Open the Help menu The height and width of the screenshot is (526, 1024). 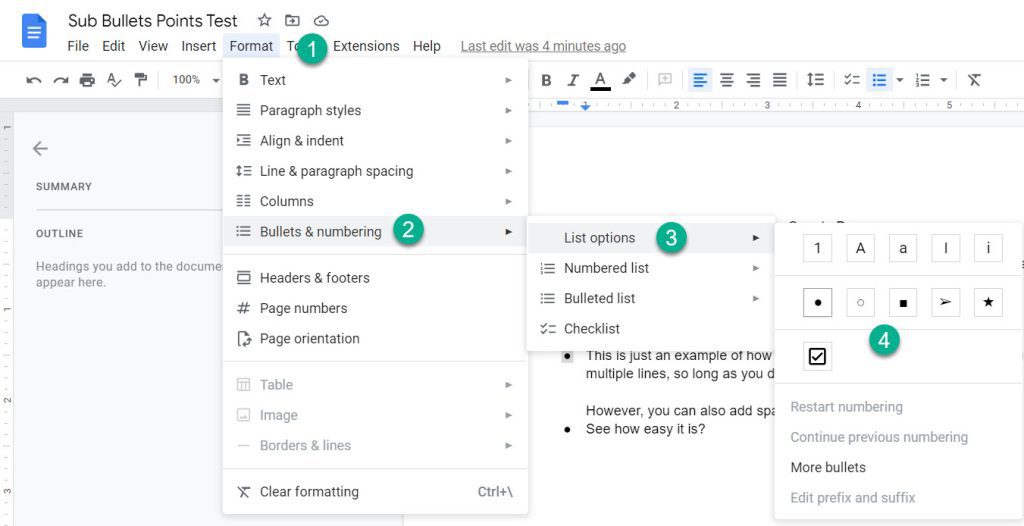[426, 46]
